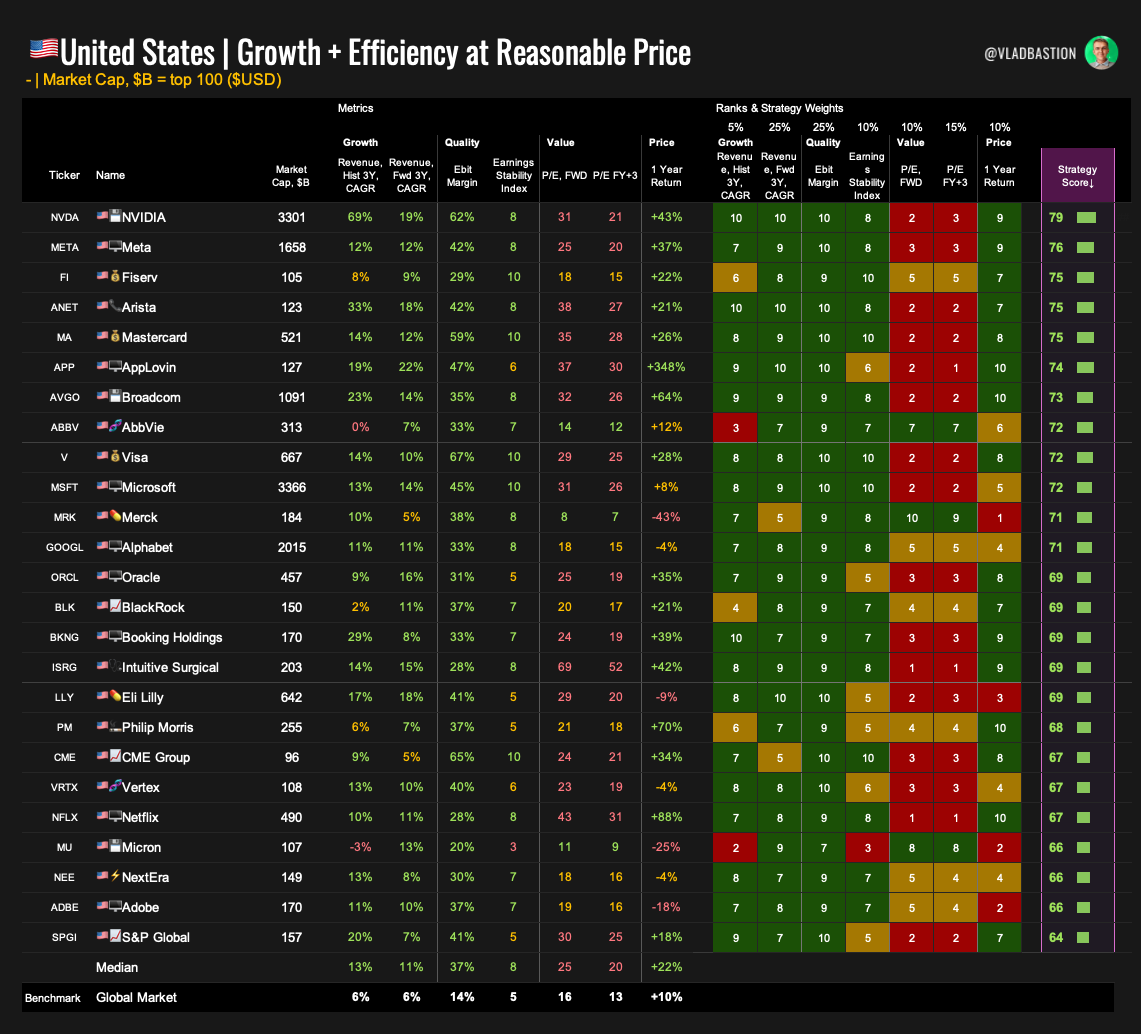Click the Ranks & Strategy Weights heading

click(x=779, y=108)
